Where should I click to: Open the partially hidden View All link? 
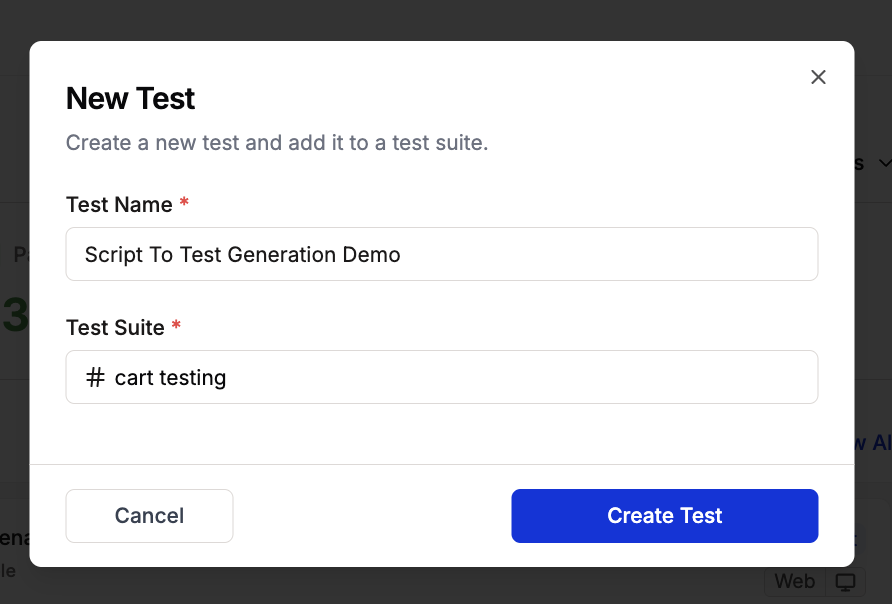pyautogui.click(x=872, y=443)
